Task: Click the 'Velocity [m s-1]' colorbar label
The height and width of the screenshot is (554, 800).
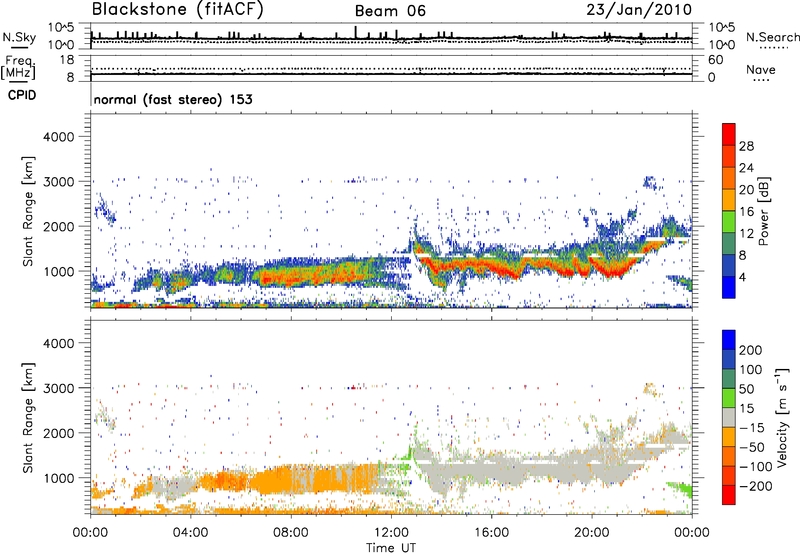Action: [782, 417]
